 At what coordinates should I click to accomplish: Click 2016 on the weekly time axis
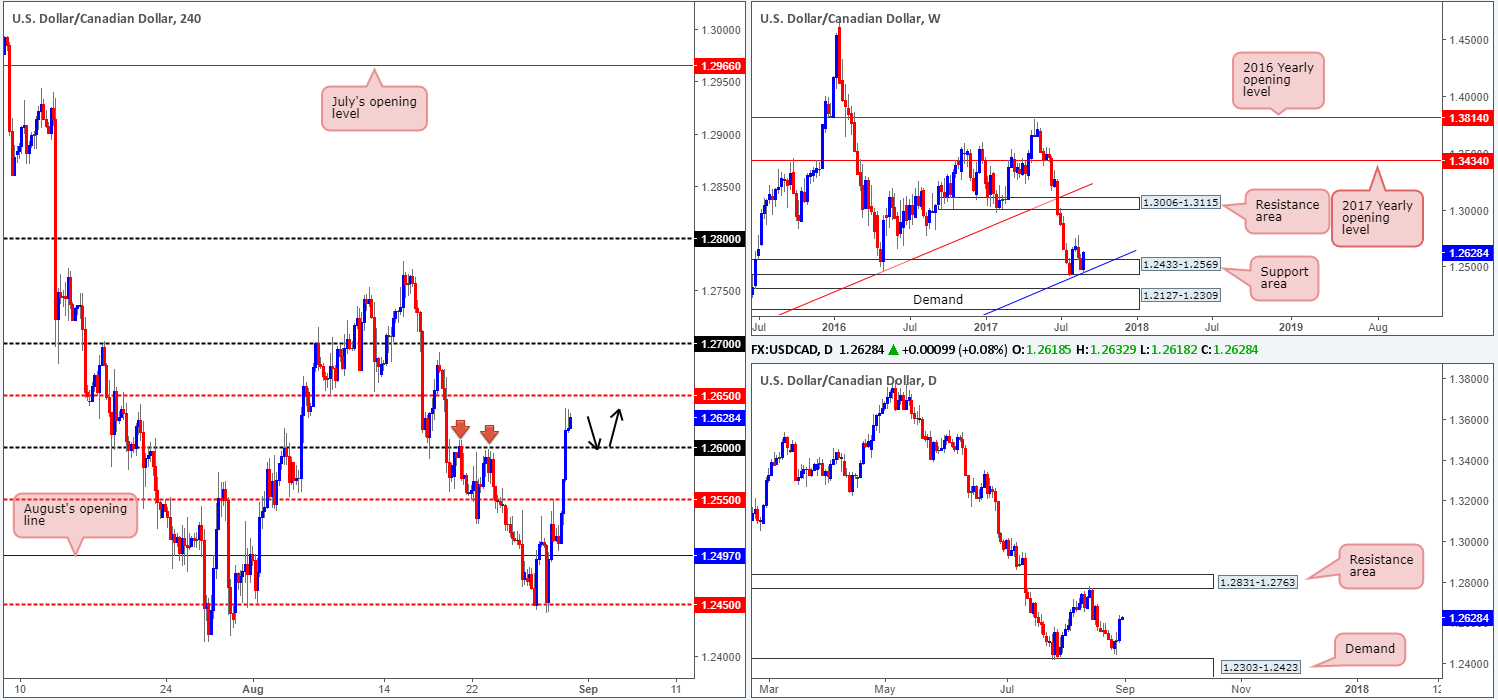click(x=833, y=326)
